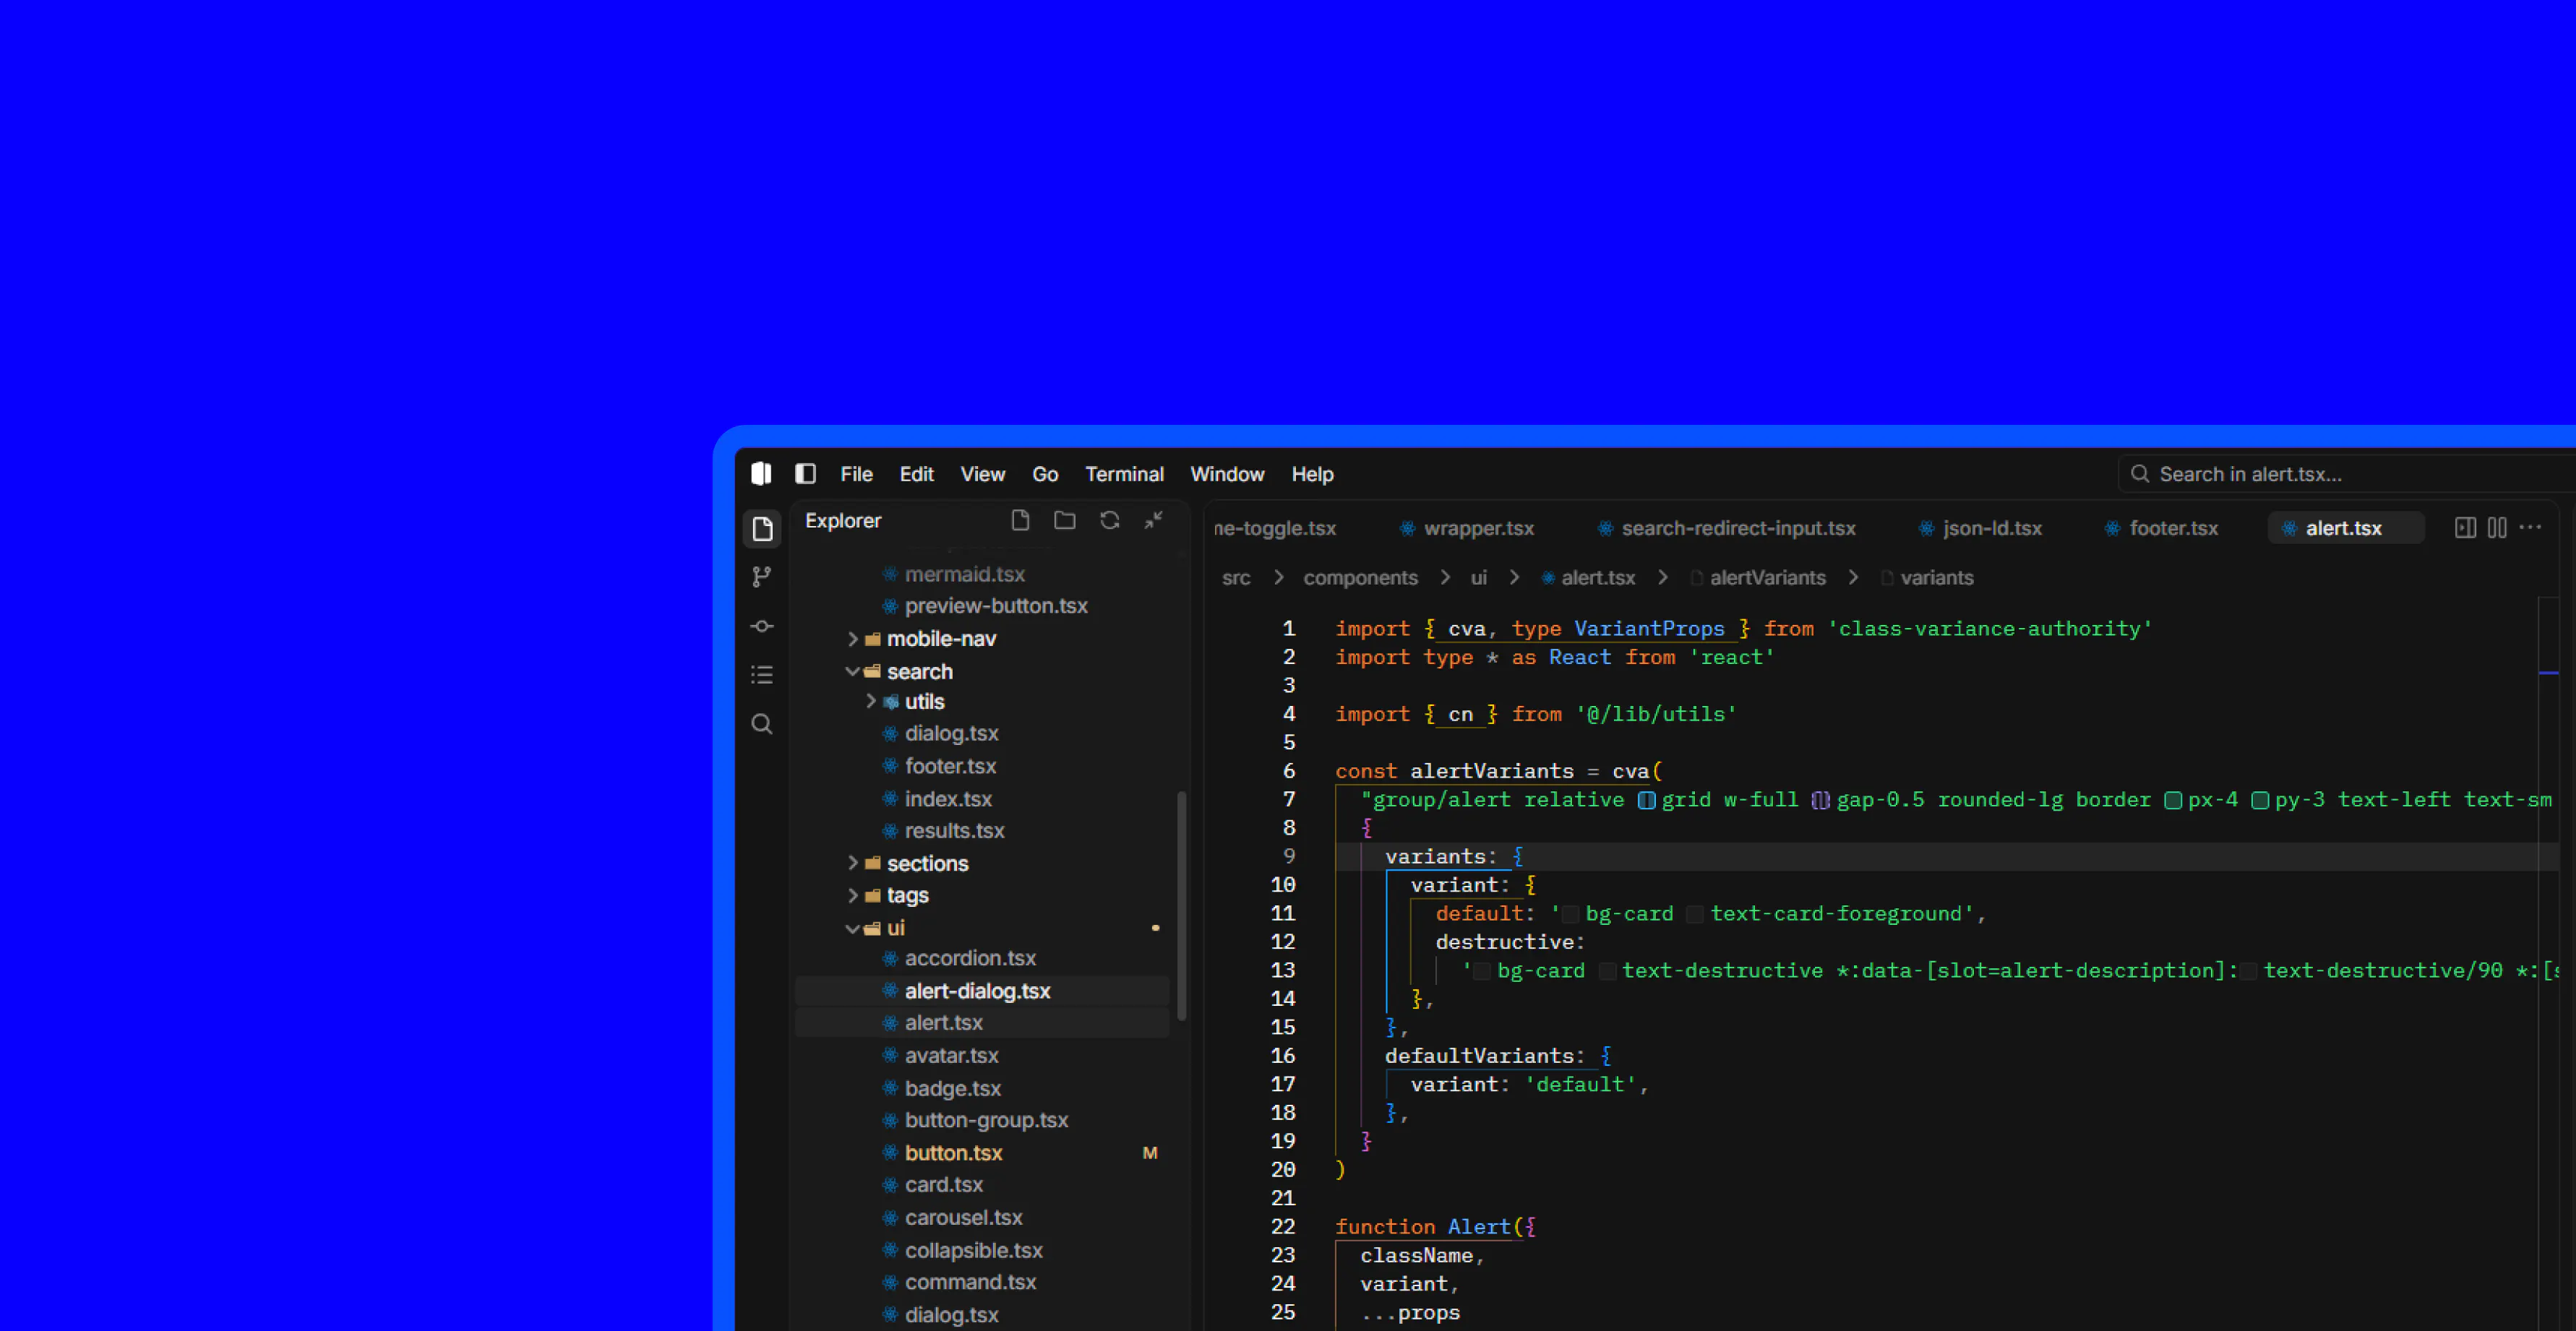Click the variants breadcrumb
The image size is (2576, 1331).
(x=1927, y=578)
